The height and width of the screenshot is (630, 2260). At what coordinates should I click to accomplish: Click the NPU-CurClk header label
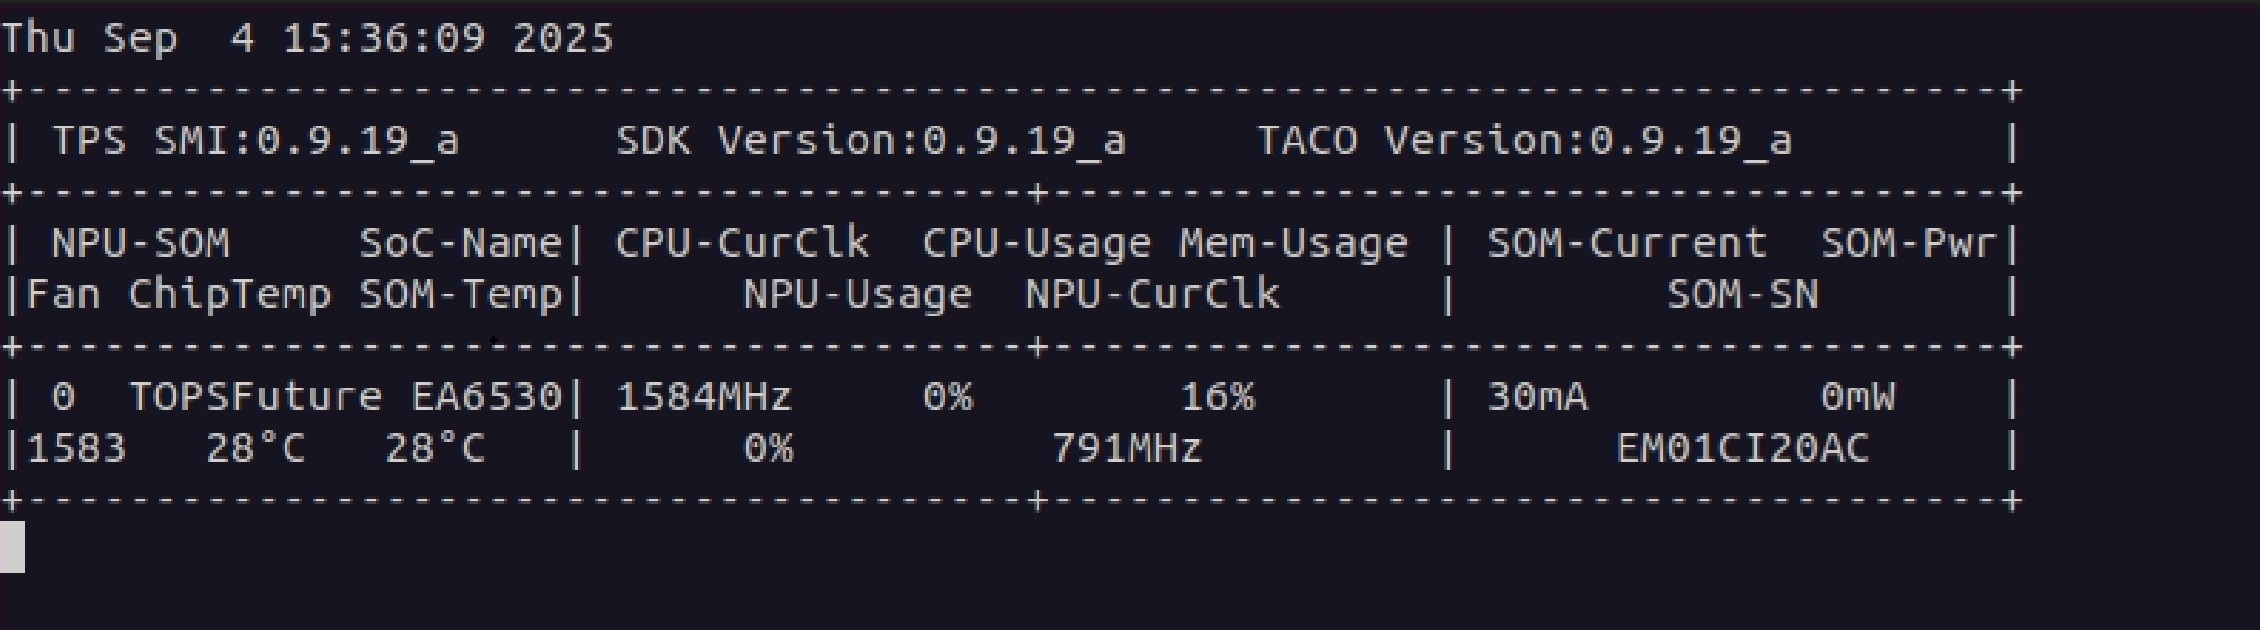[x=1152, y=295]
